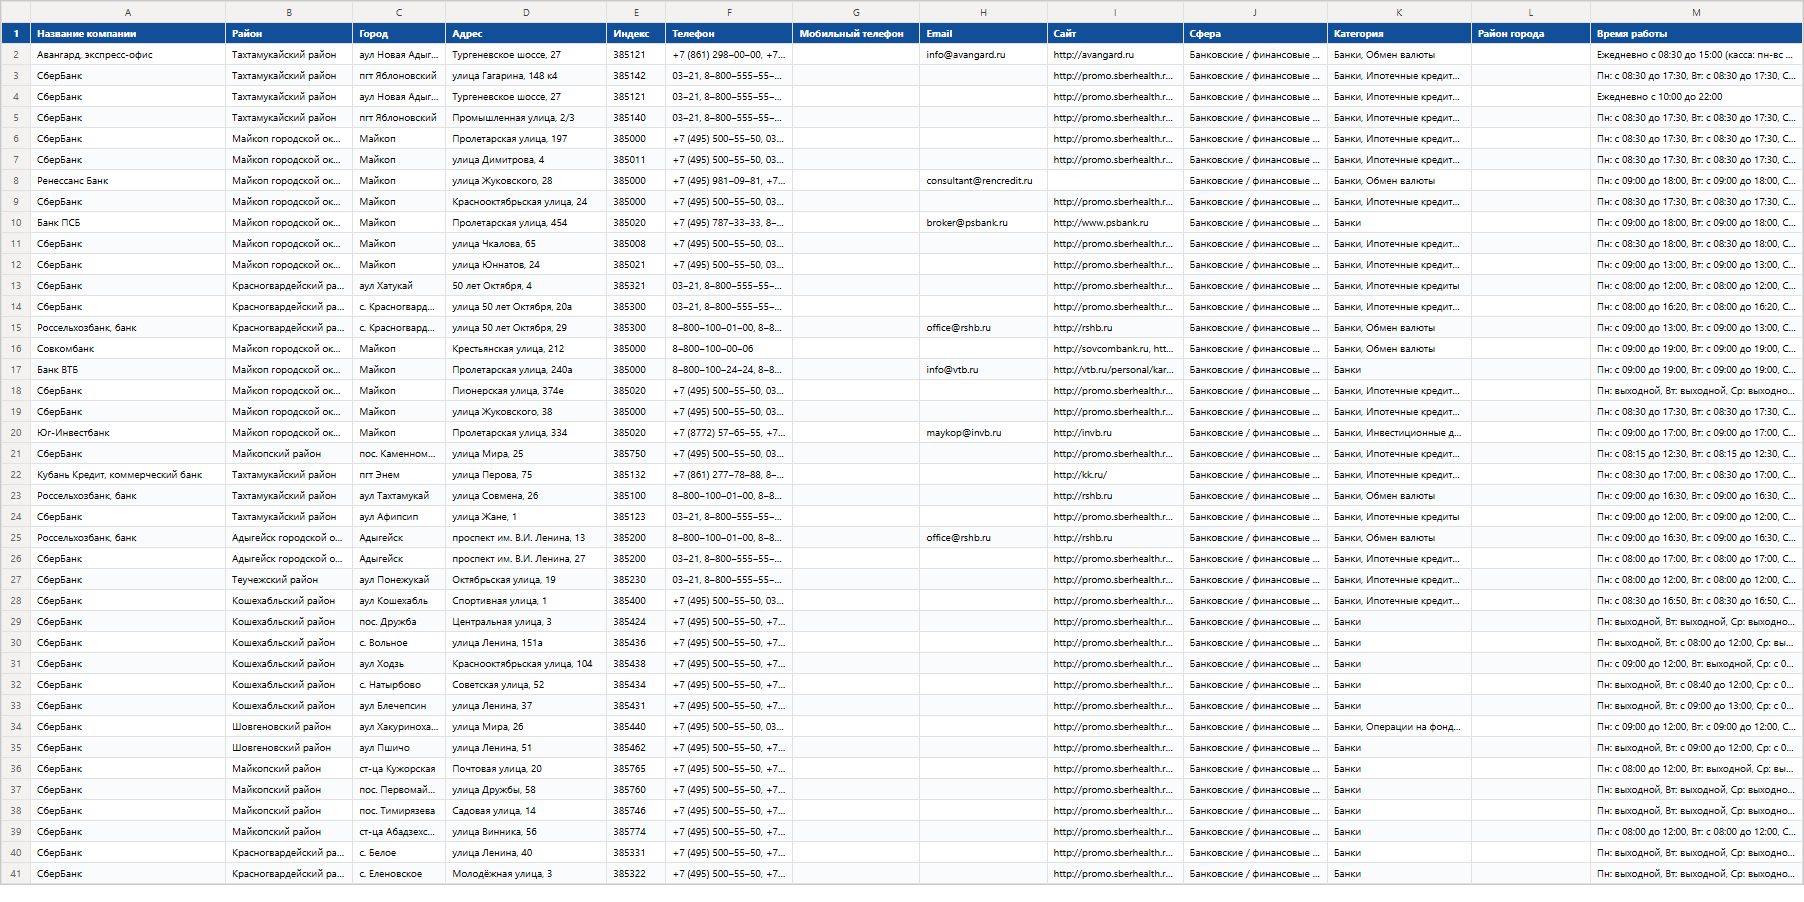Select address 'Молодёжная улица, 3'
This screenshot has height=902, width=1804.
tap(526, 874)
